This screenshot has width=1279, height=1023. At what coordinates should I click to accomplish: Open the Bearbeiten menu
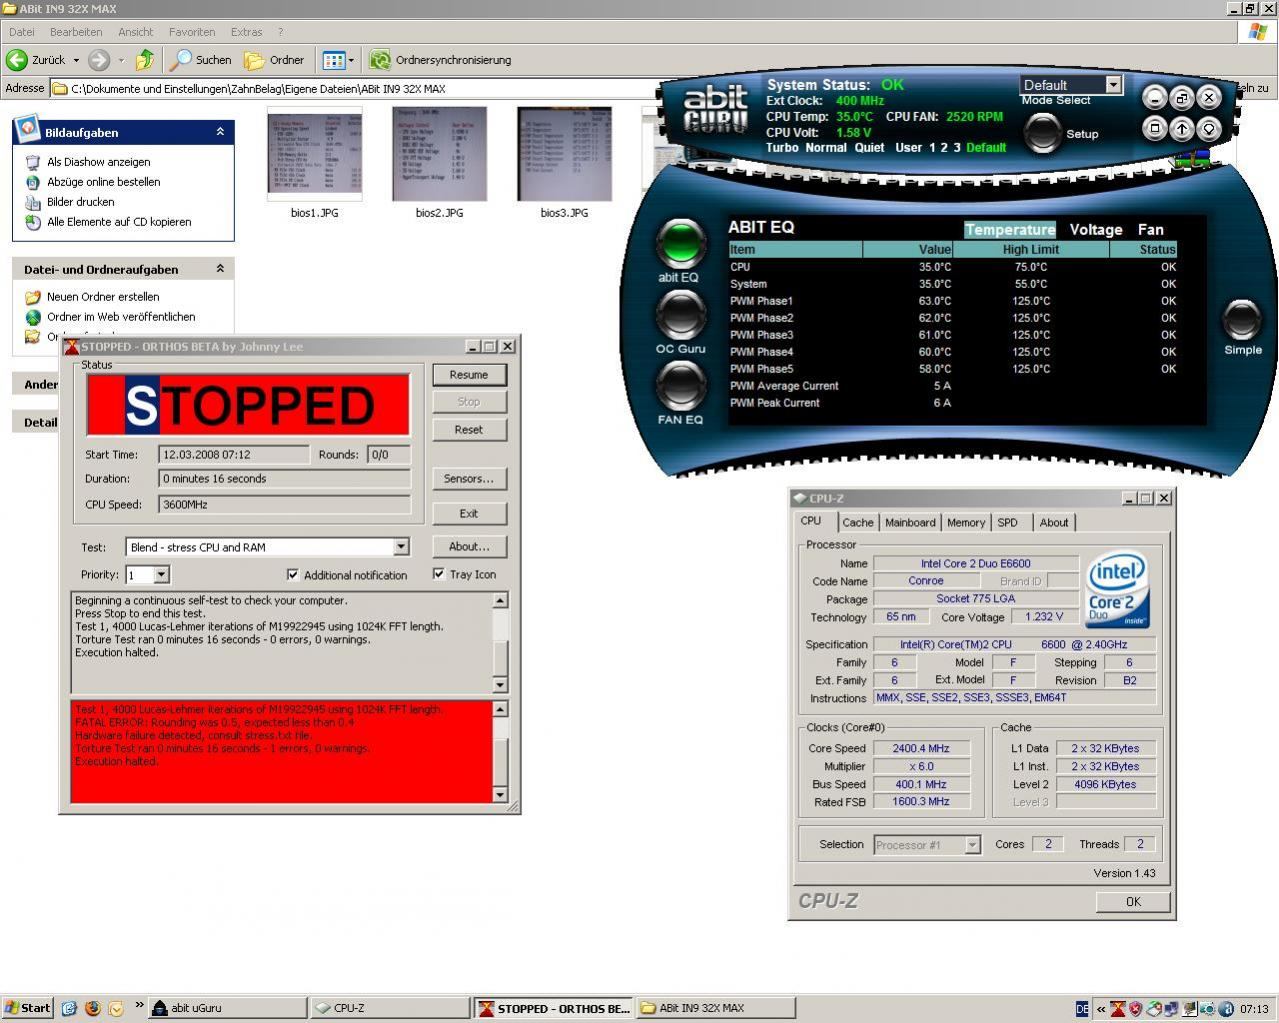point(76,32)
